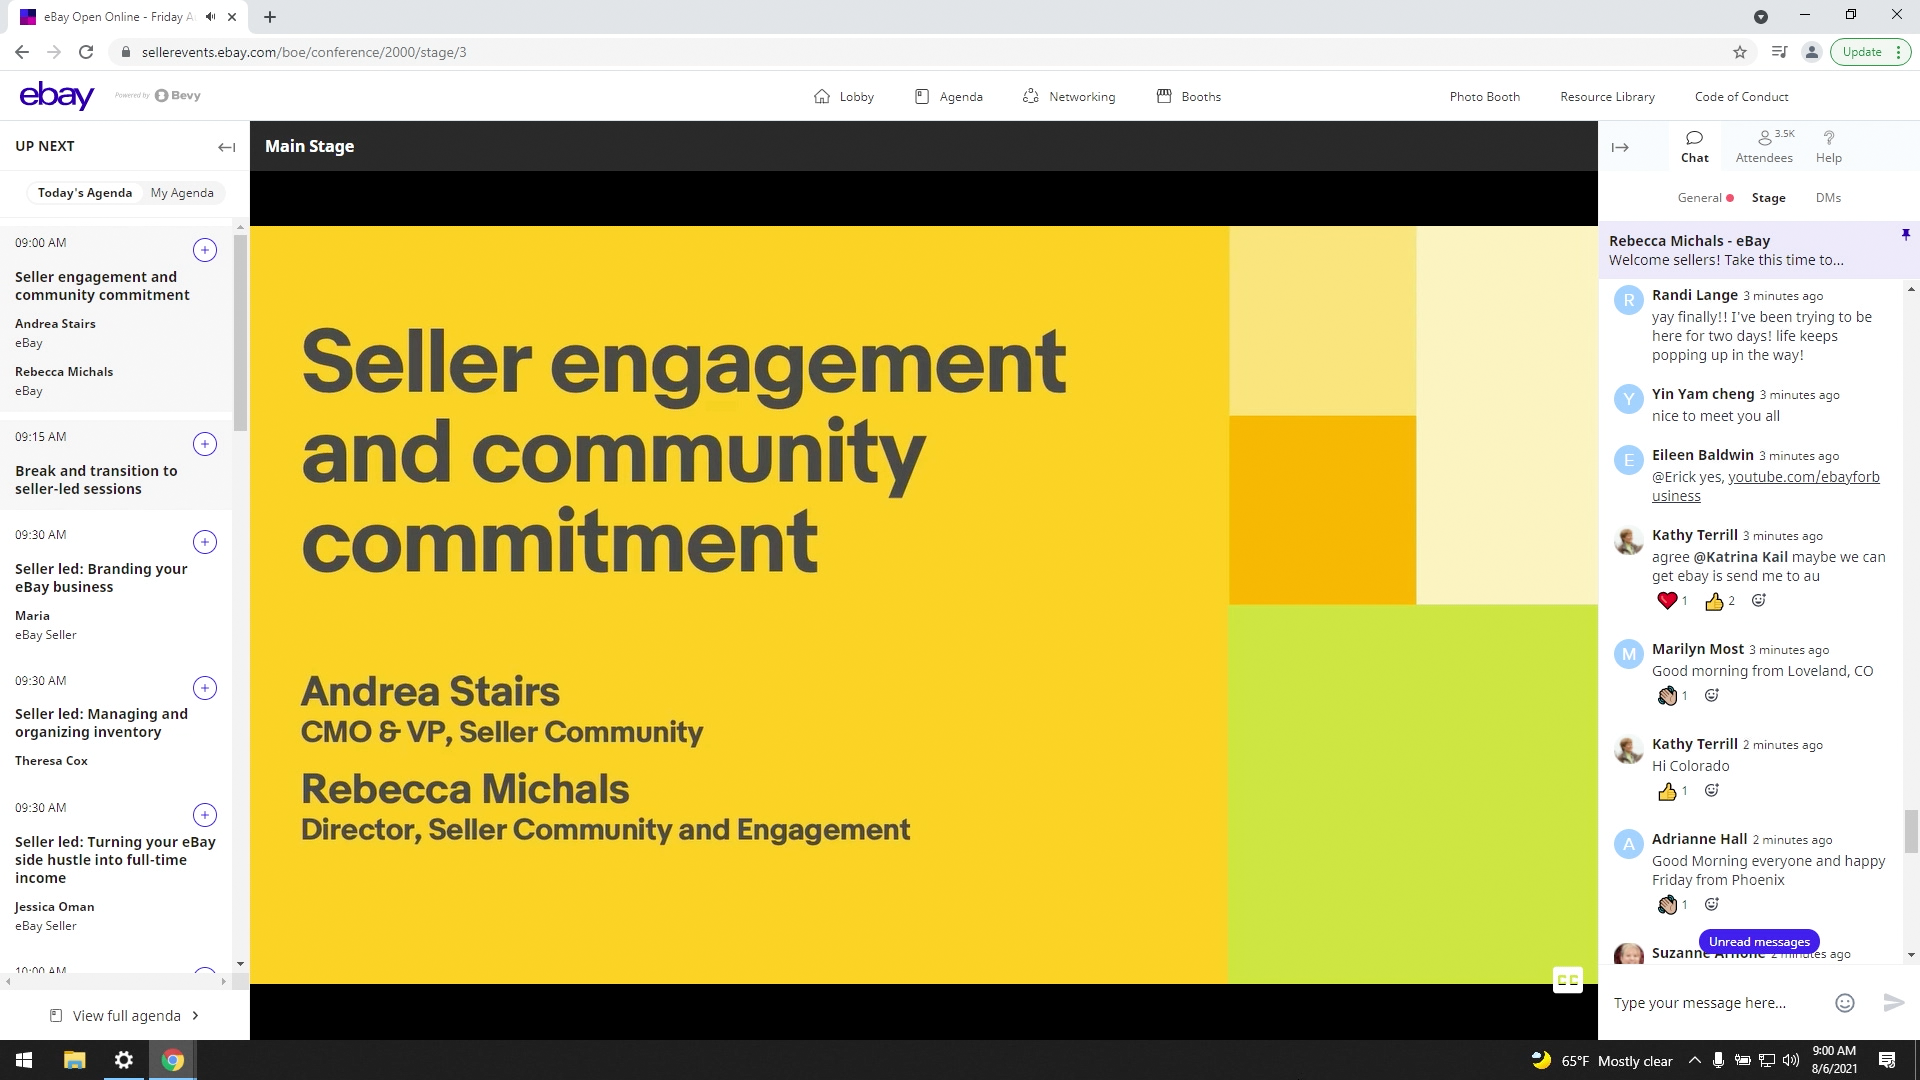This screenshot has height=1080, width=1920.
Task: Switch to My Agenda tab
Action: (x=182, y=193)
